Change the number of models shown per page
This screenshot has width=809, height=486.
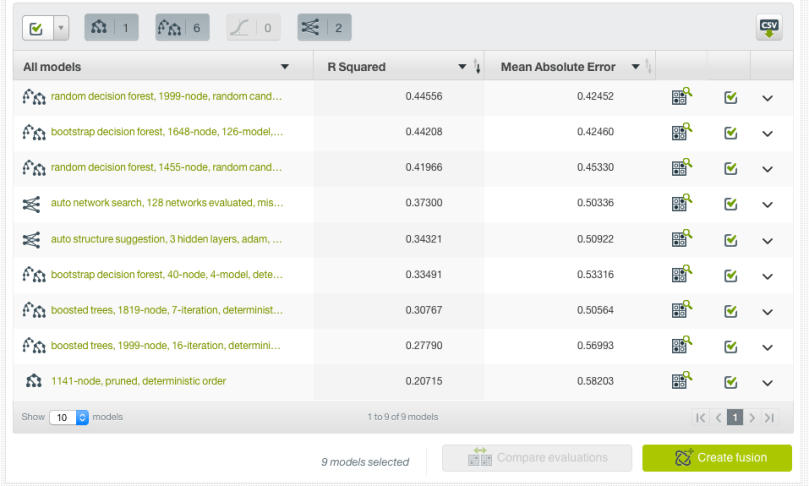click(69, 417)
